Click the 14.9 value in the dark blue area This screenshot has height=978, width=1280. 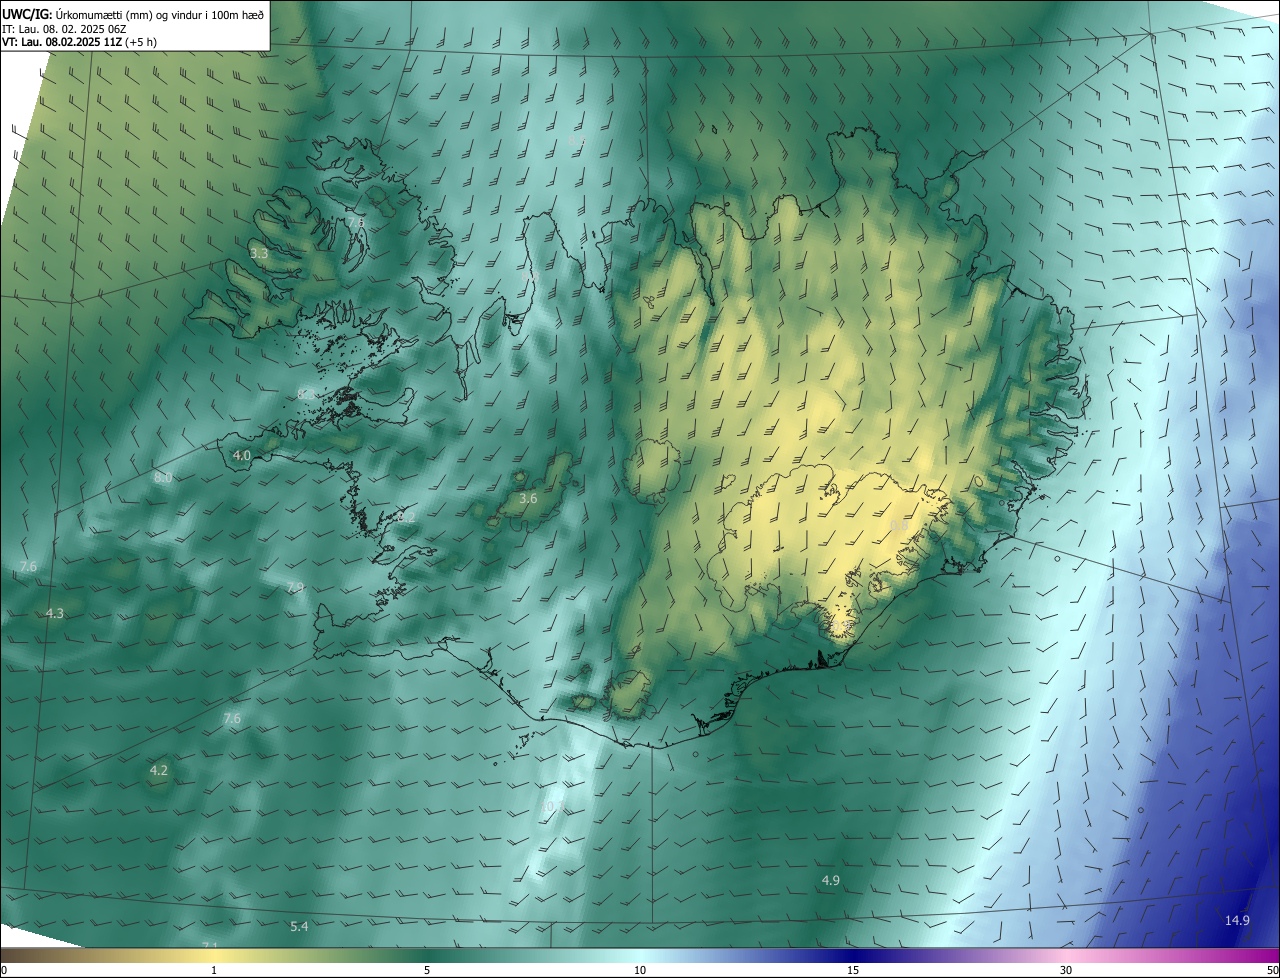[1237, 920]
